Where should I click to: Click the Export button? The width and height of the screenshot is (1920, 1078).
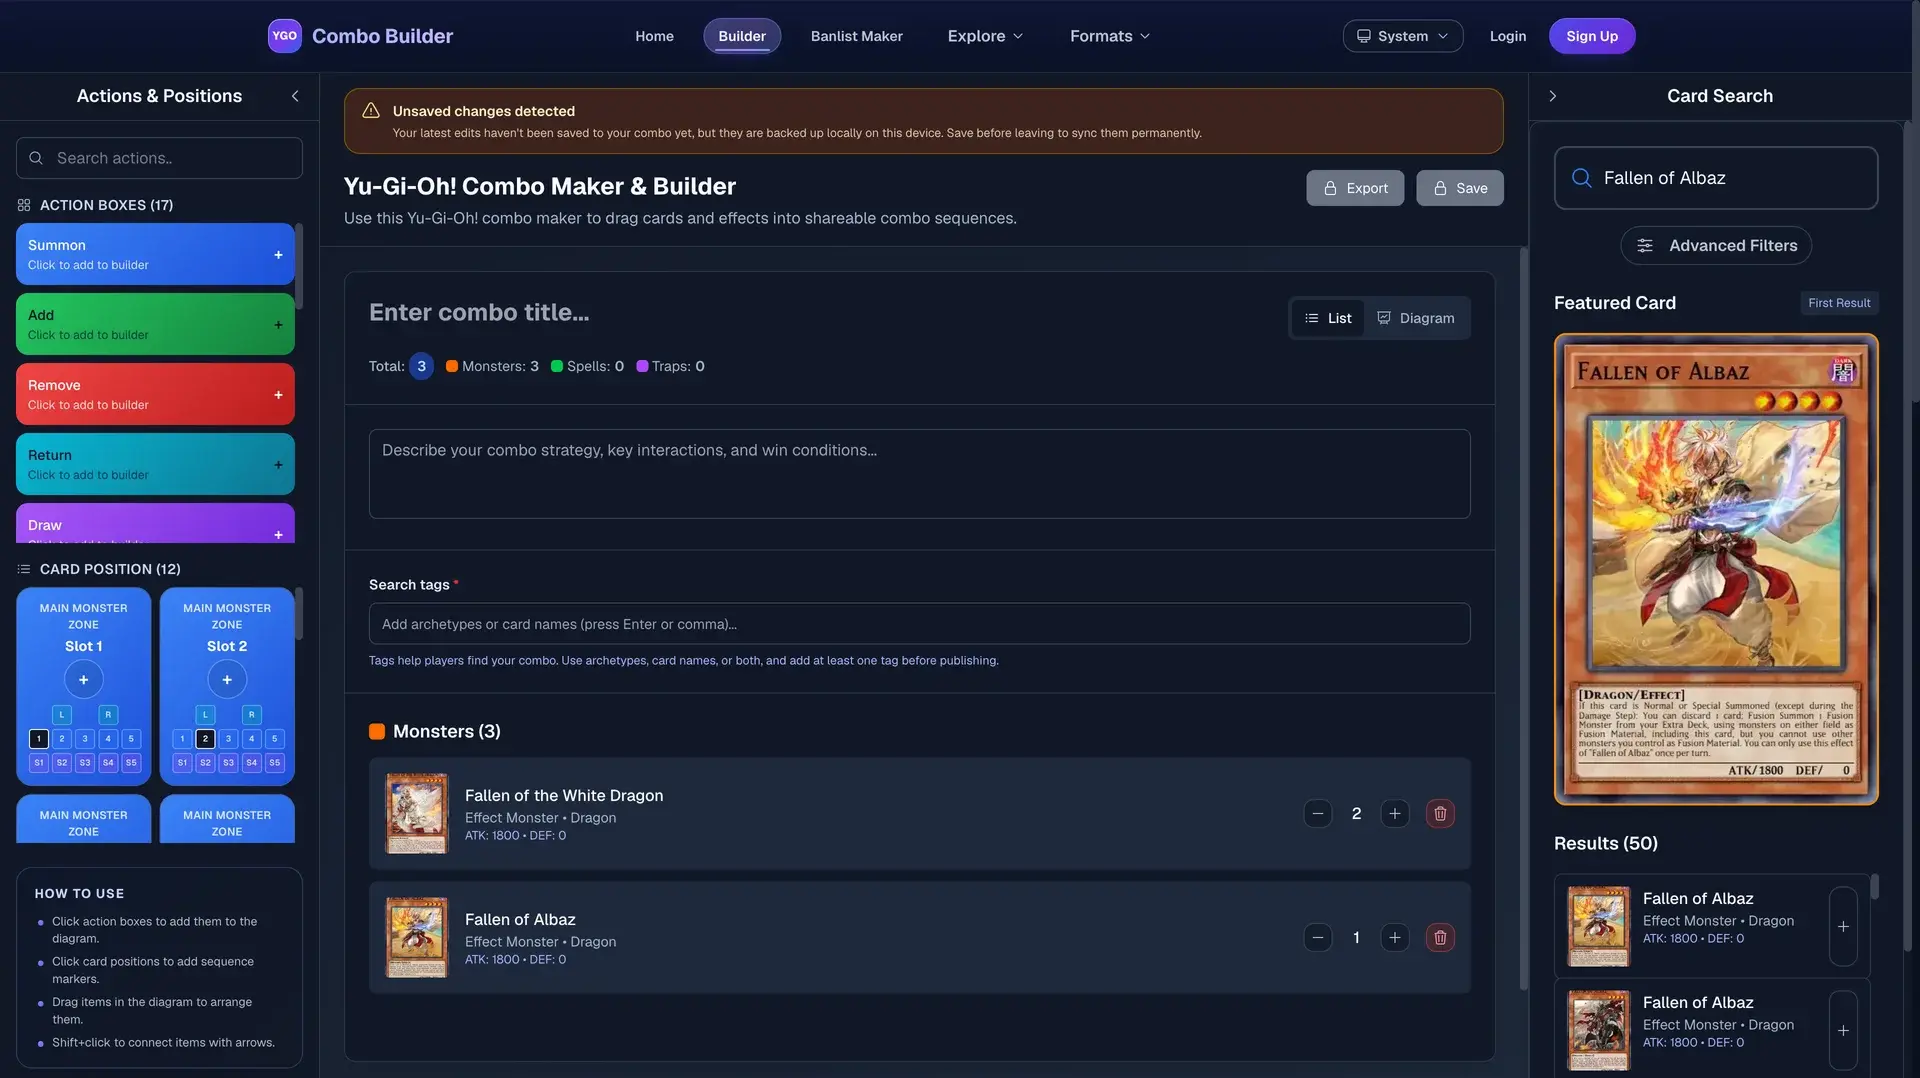pos(1355,188)
